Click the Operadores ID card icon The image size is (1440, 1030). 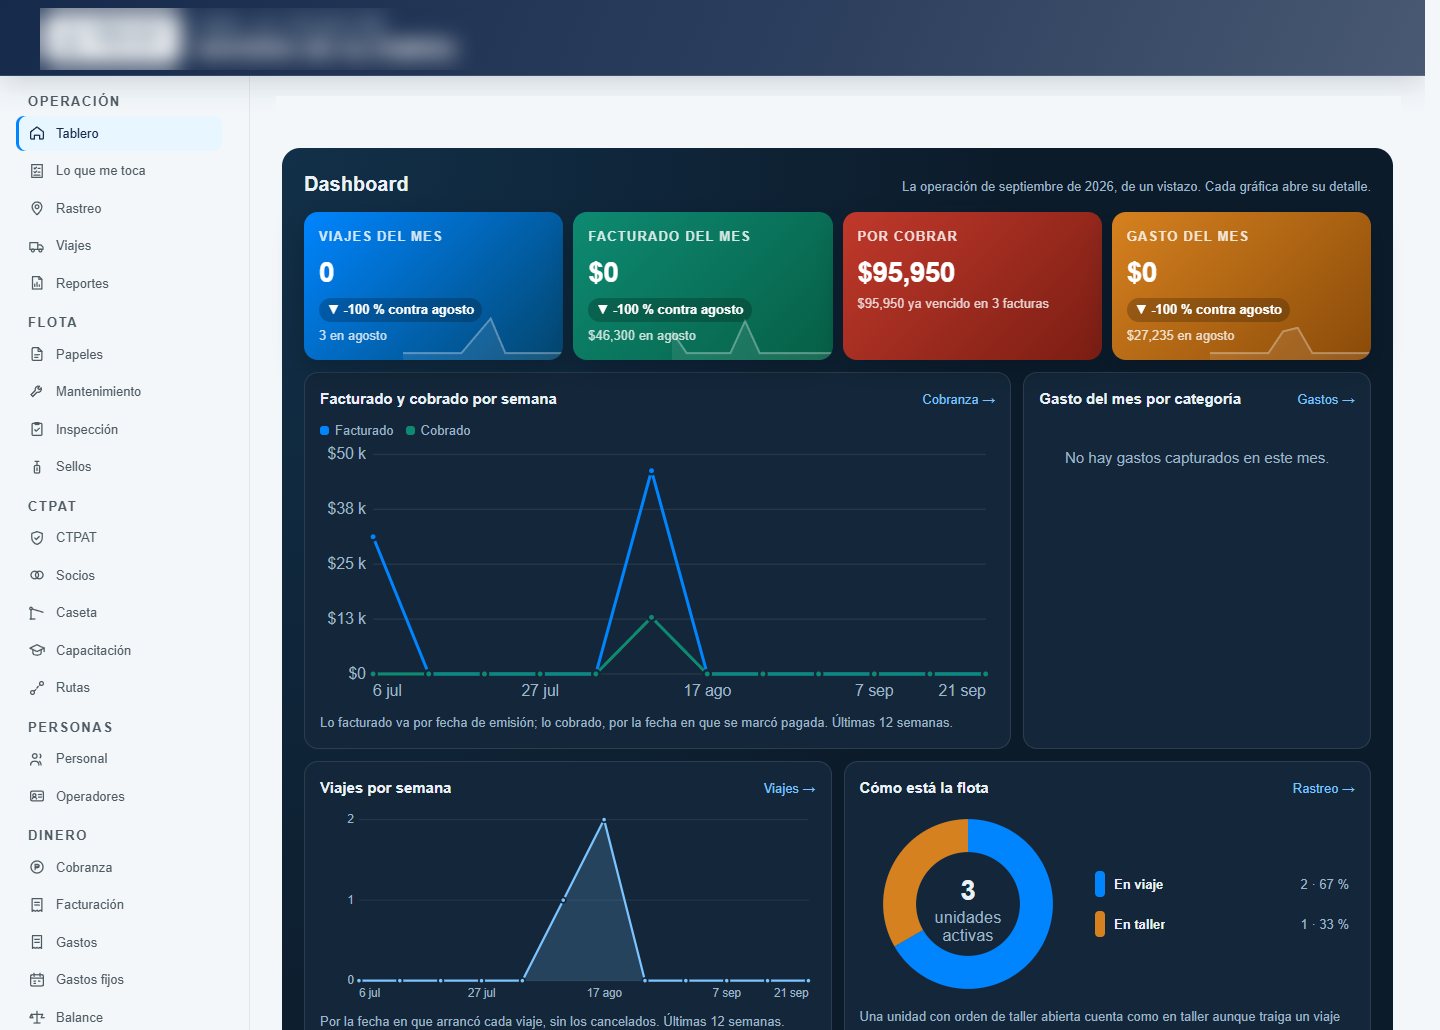[x=37, y=796]
